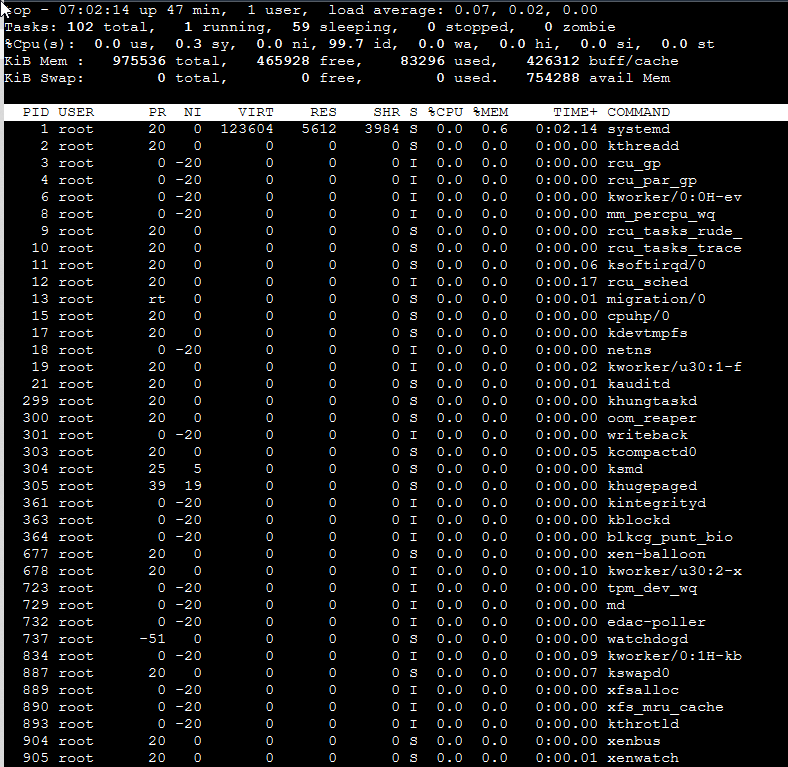Screen dimensions: 788x767
Task: Click the free memory value 465928
Action: point(283,61)
